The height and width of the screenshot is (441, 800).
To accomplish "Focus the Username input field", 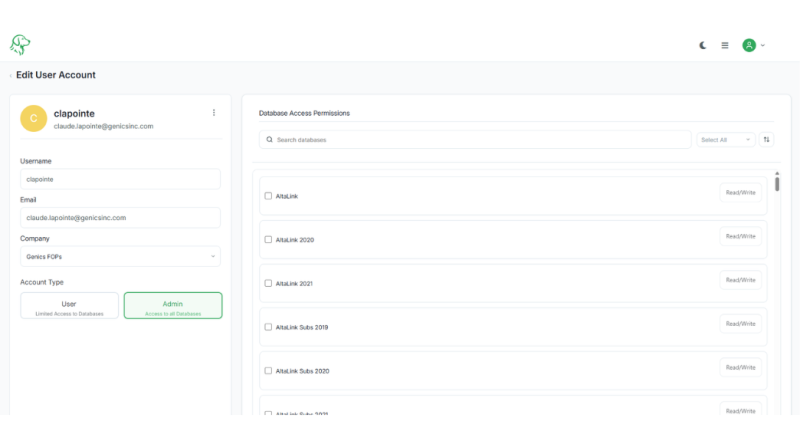I will tap(120, 179).
